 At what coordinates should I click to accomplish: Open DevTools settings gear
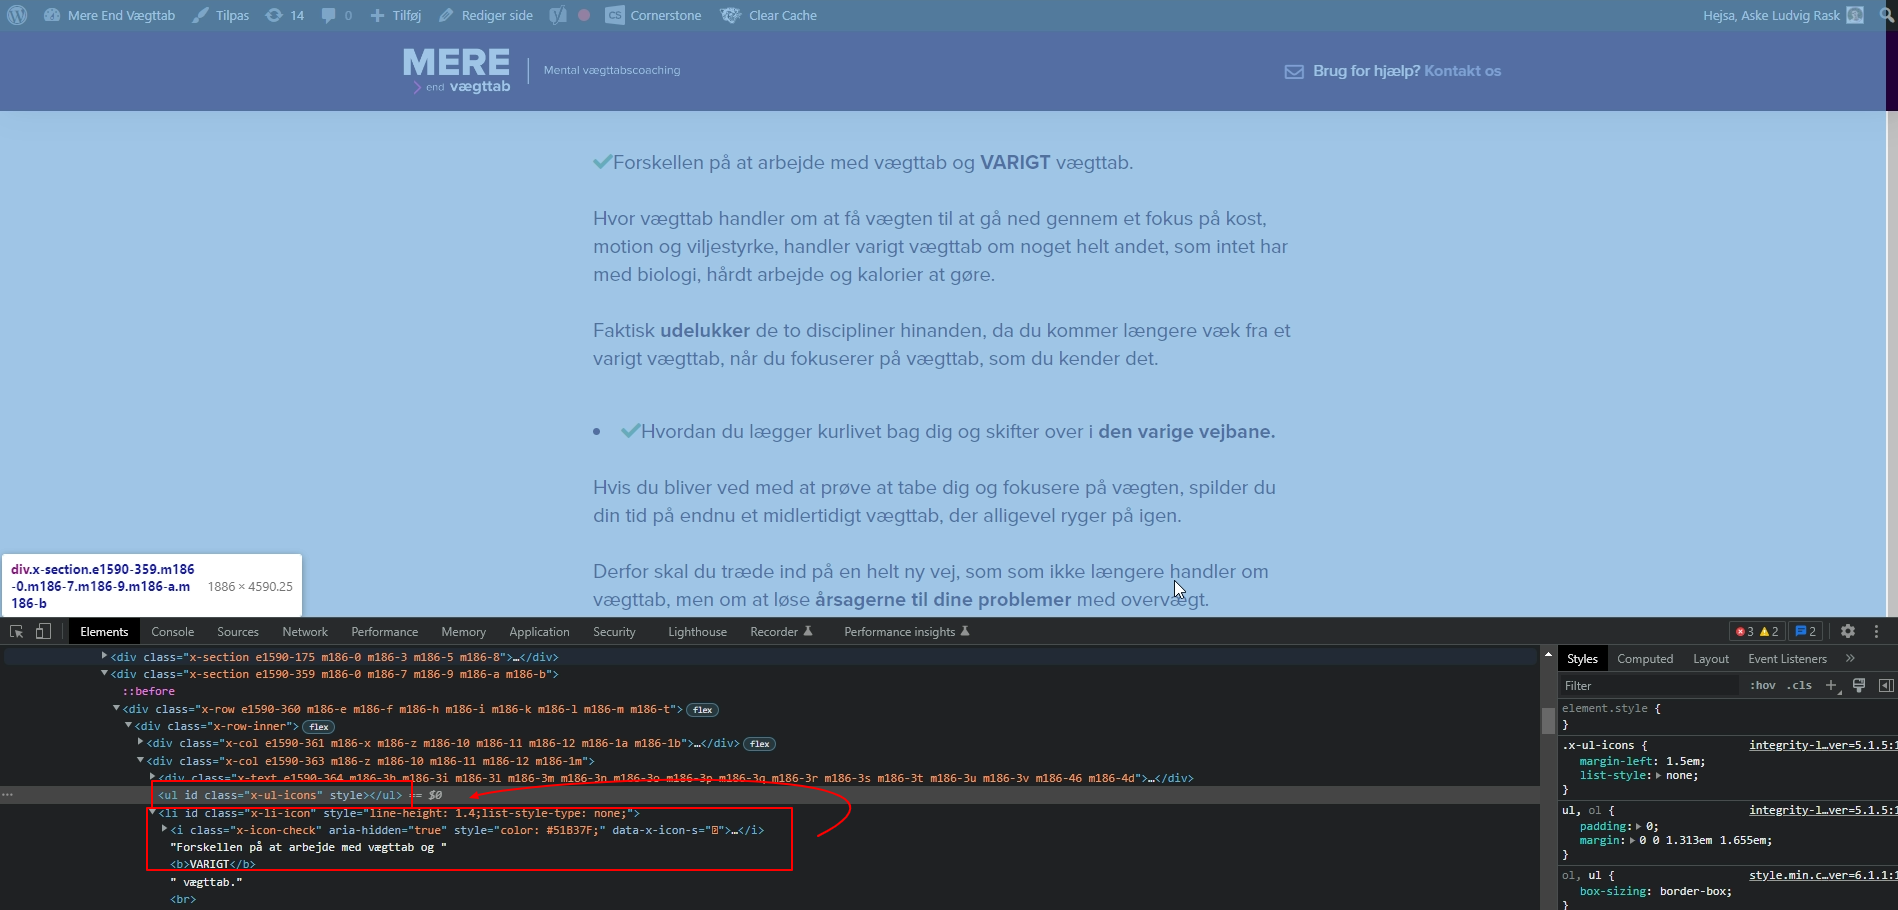[x=1848, y=631]
